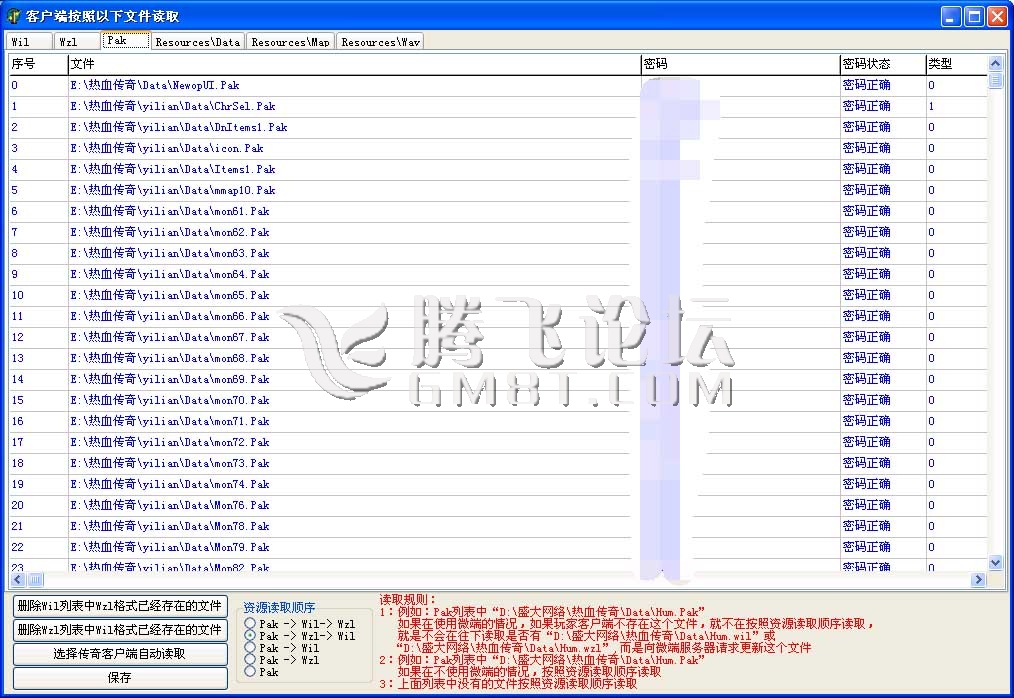Close the window with the red X
Screen dimensions: 1014x698
pos(997,17)
